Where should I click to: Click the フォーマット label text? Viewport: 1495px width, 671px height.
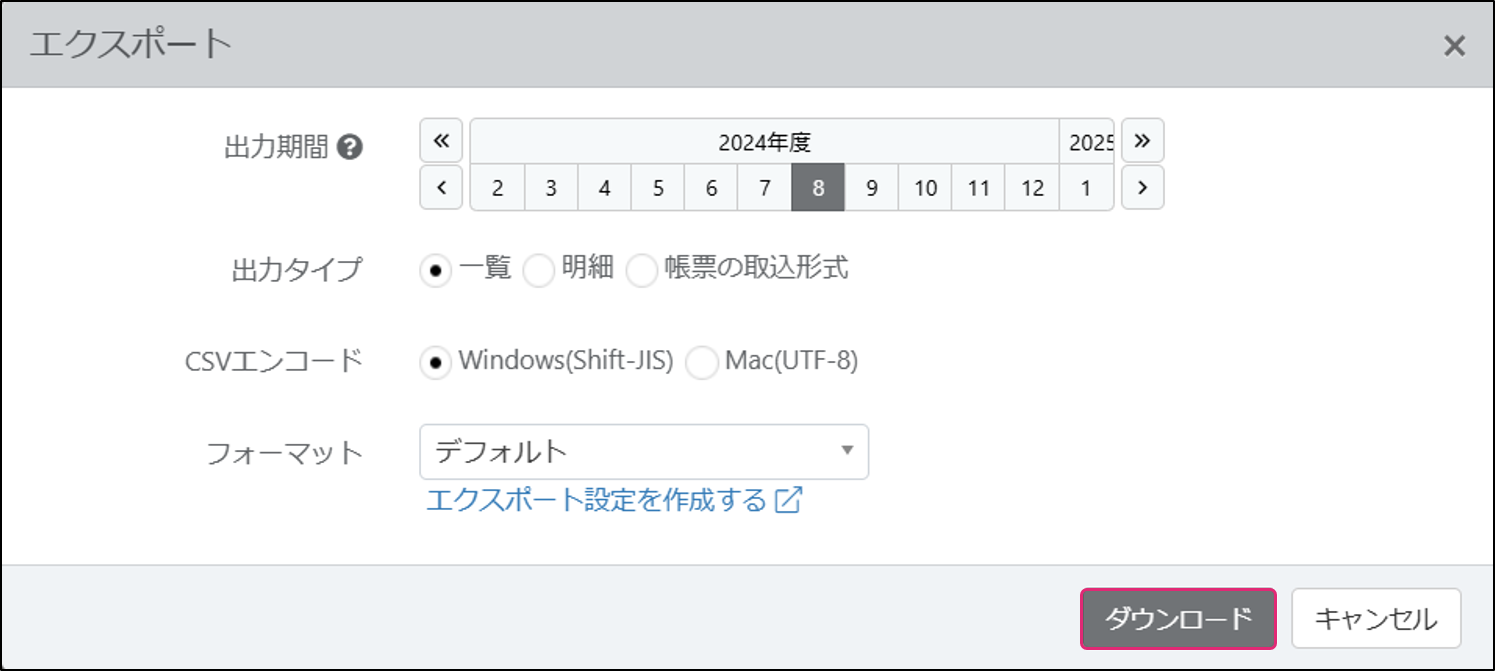(284, 453)
